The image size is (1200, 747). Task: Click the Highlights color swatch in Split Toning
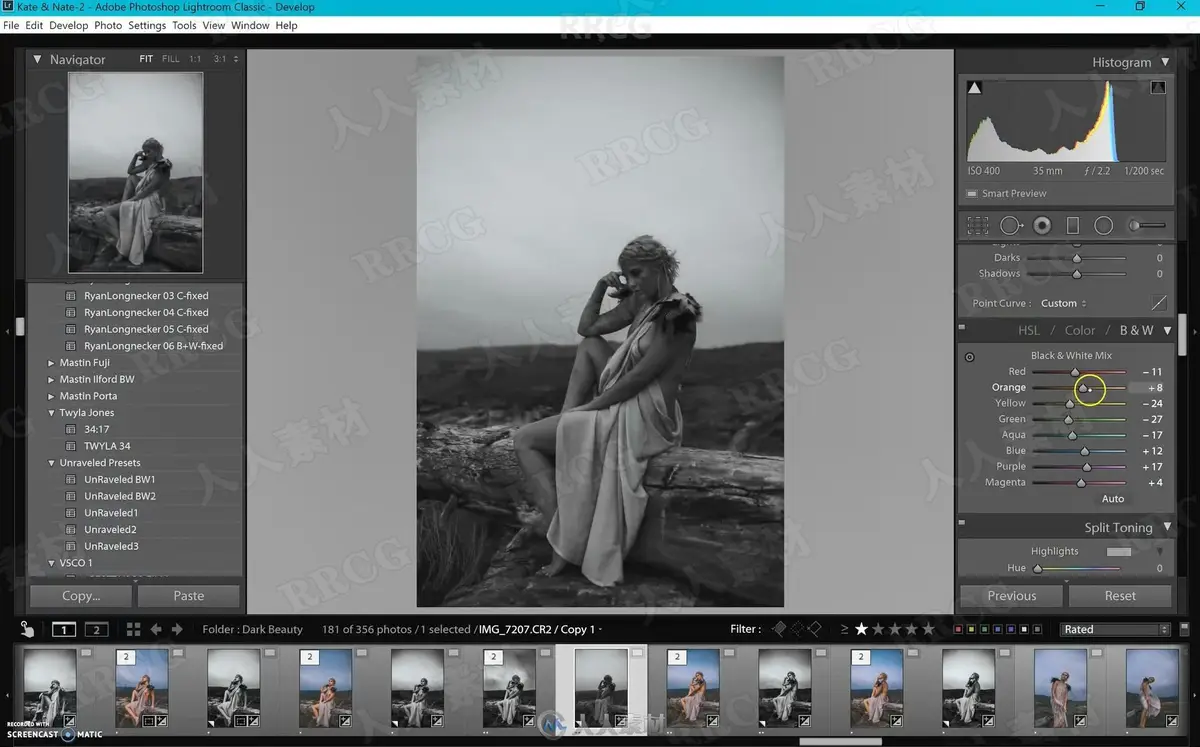pyautogui.click(x=1119, y=551)
